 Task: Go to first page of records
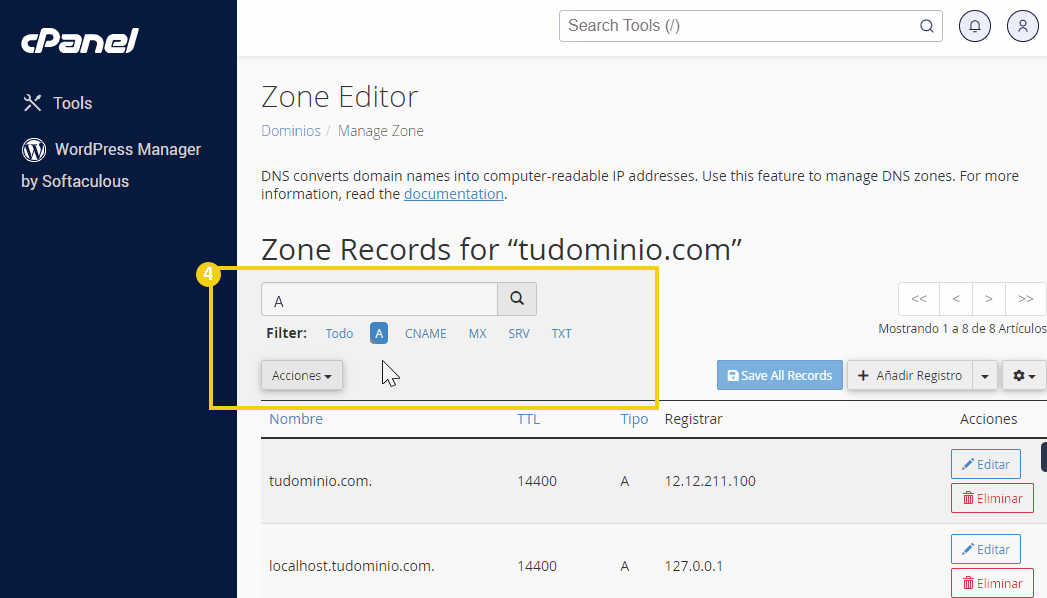tap(919, 299)
